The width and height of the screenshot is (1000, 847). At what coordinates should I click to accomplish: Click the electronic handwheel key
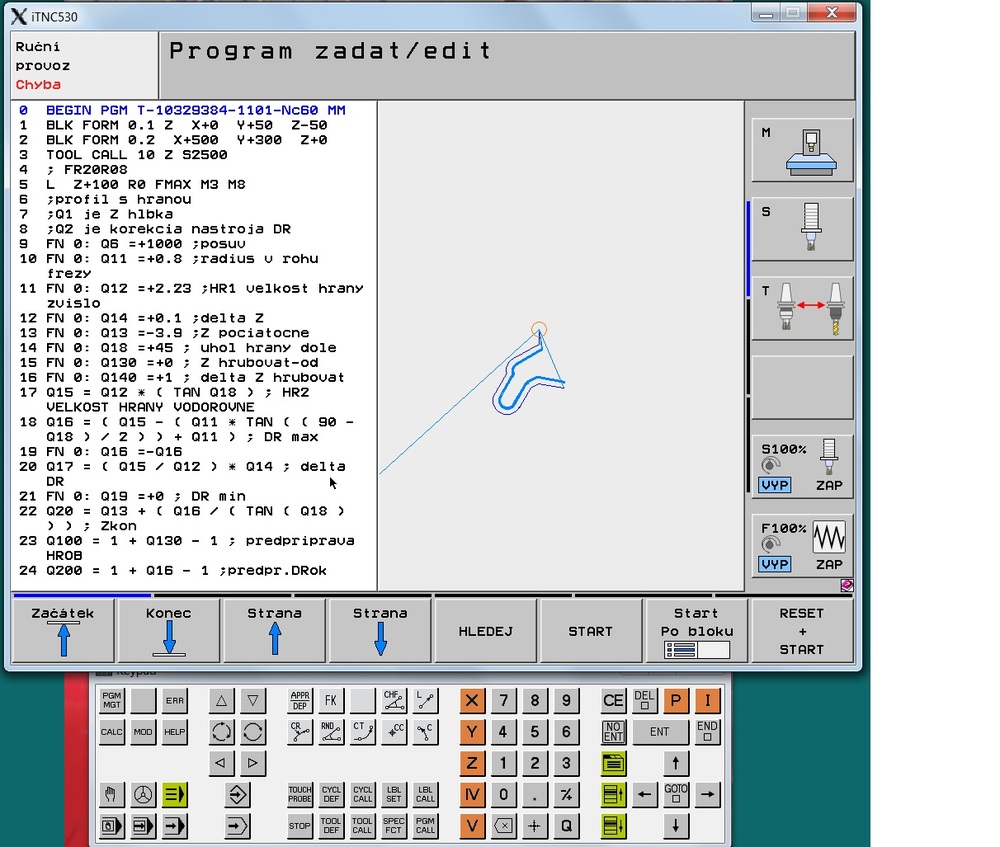click(x=143, y=795)
